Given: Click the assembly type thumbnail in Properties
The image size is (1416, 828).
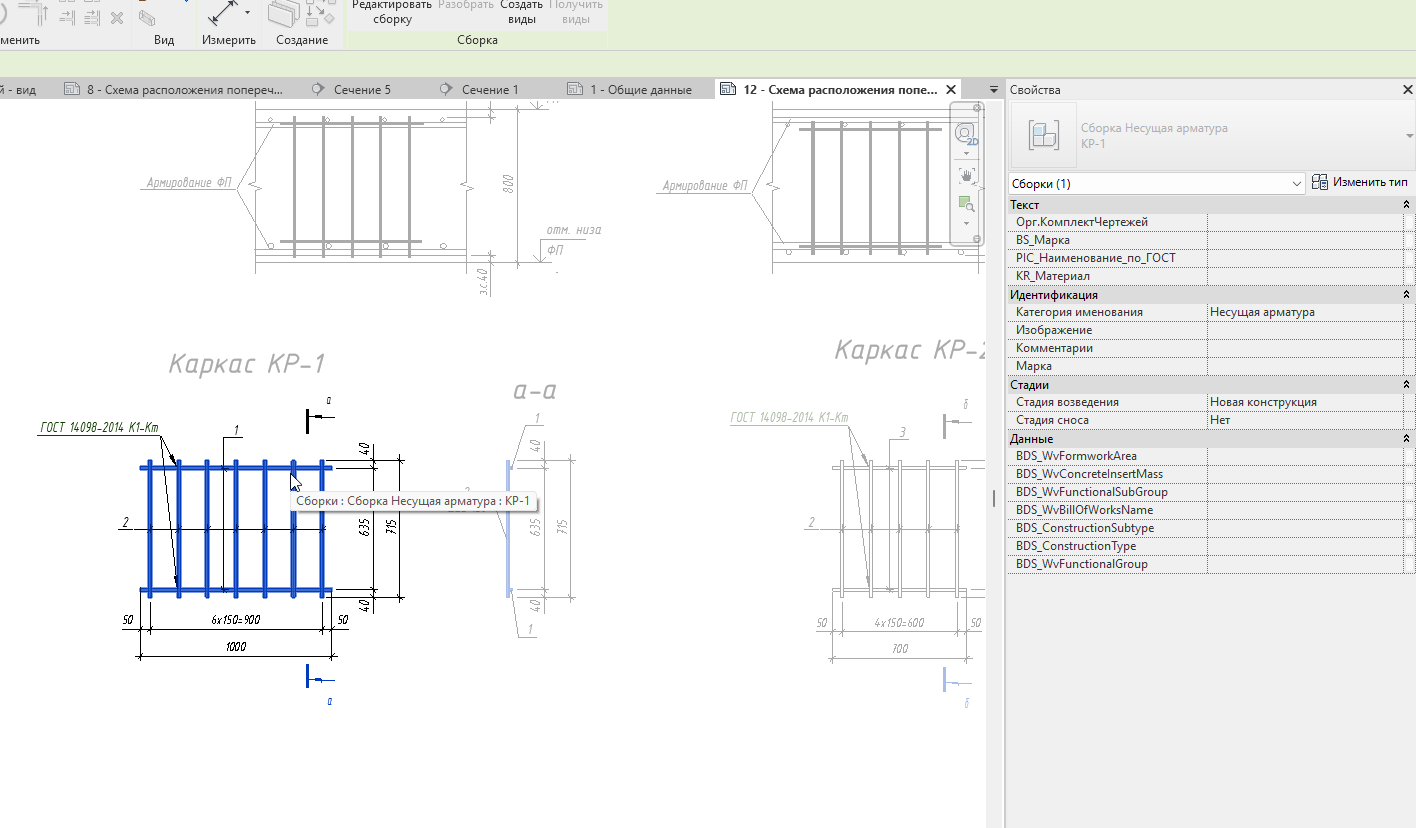Looking at the screenshot, I should coord(1044,135).
